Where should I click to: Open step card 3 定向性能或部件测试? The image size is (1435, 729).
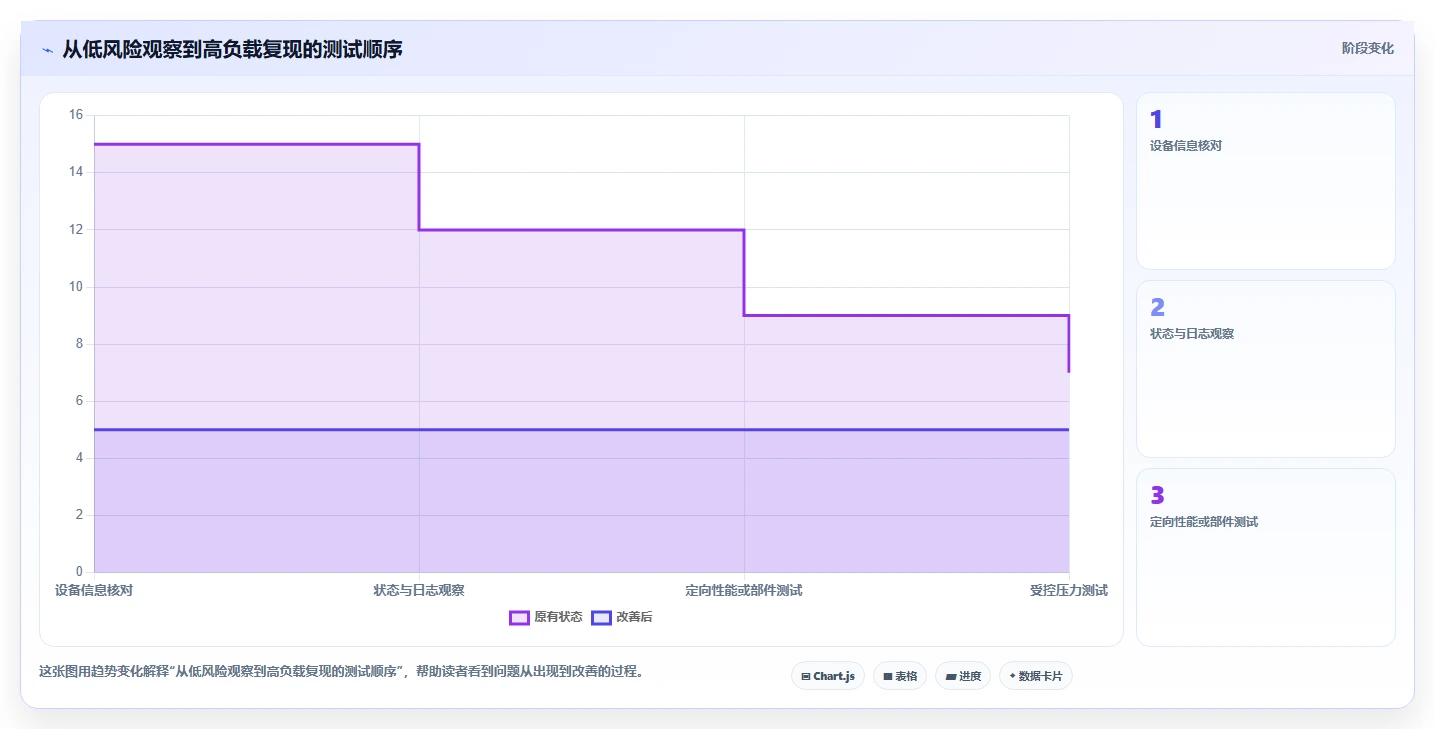1265,557
